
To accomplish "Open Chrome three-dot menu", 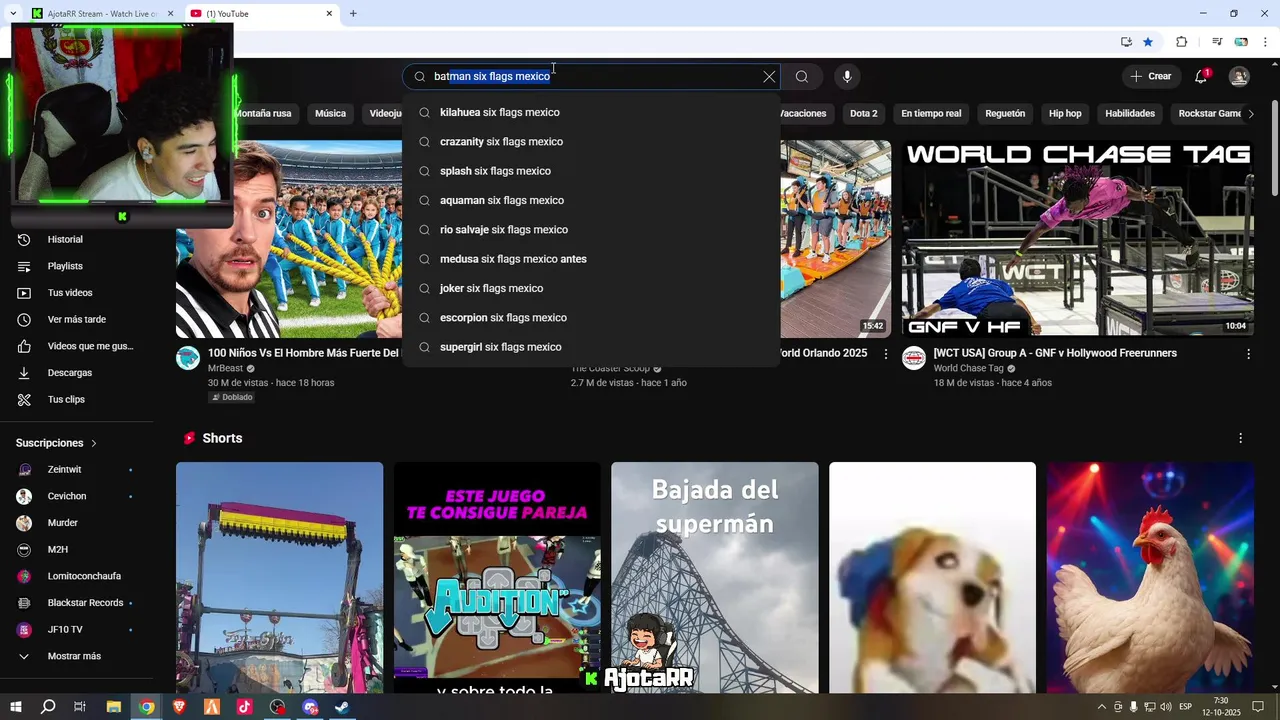I will pos(1266,42).
